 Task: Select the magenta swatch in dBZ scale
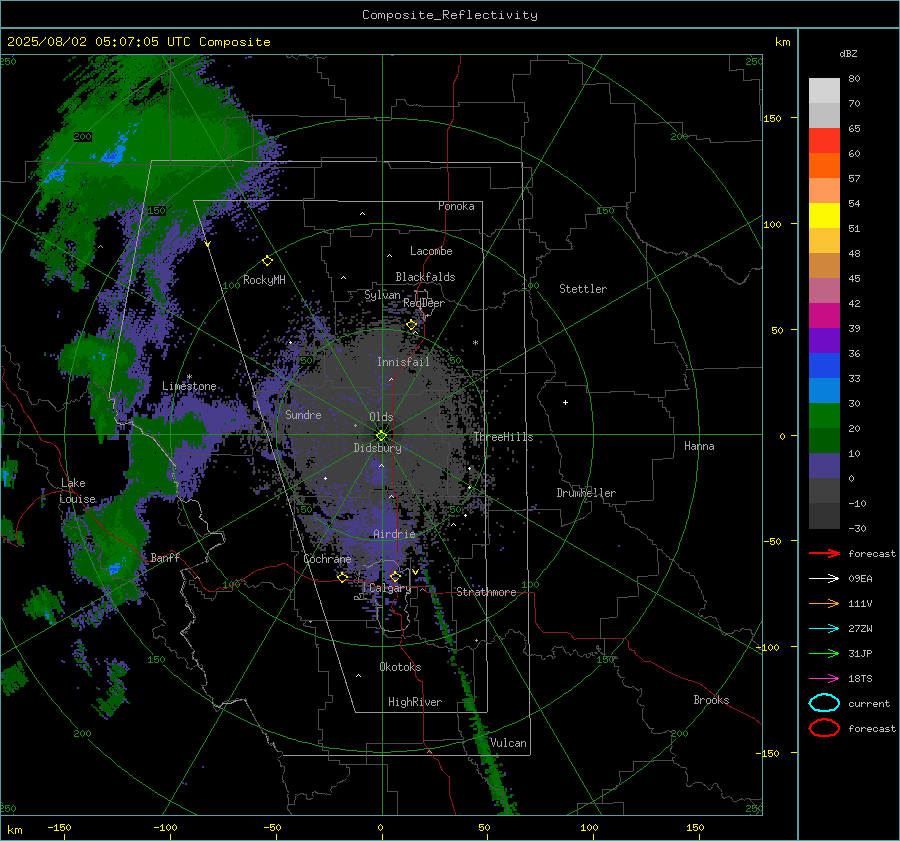(x=824, y=315)
